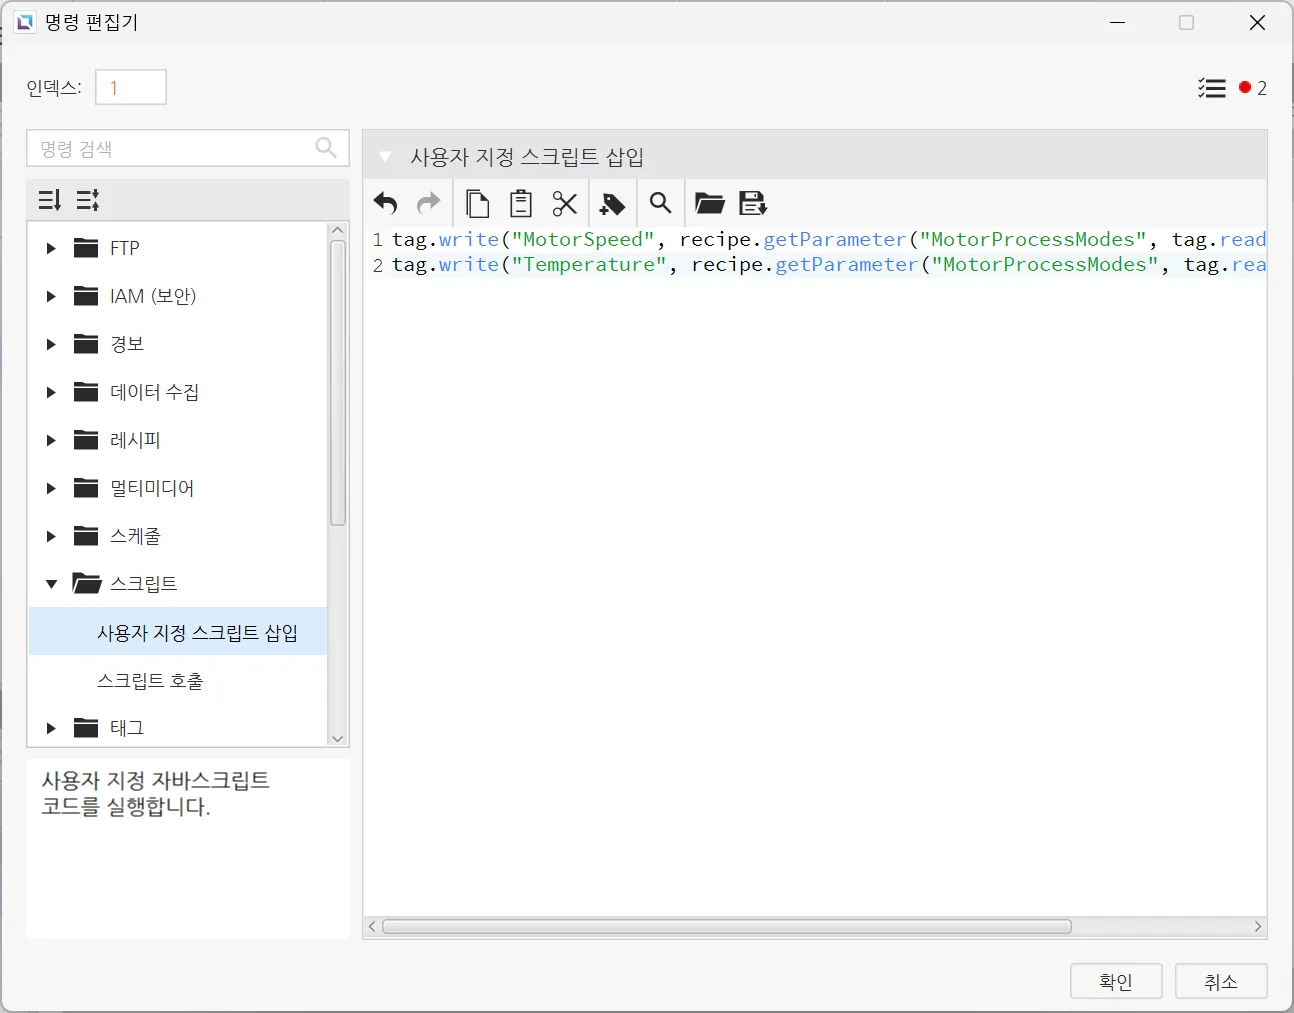Image resolution: width=1294 pixels, height=1013 pixels.
Task: Click the magnifier find icon in toolbar
Action: point(660,204)
